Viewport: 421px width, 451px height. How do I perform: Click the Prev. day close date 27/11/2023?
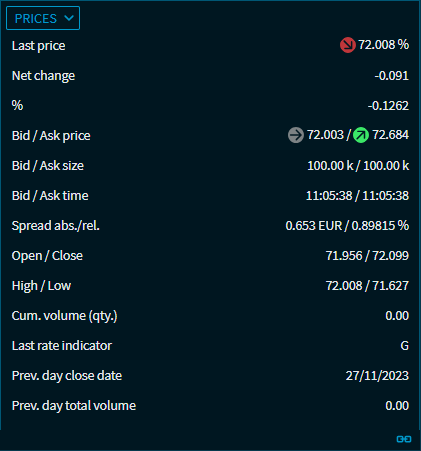pyautogui.click(x=377, y=376)
